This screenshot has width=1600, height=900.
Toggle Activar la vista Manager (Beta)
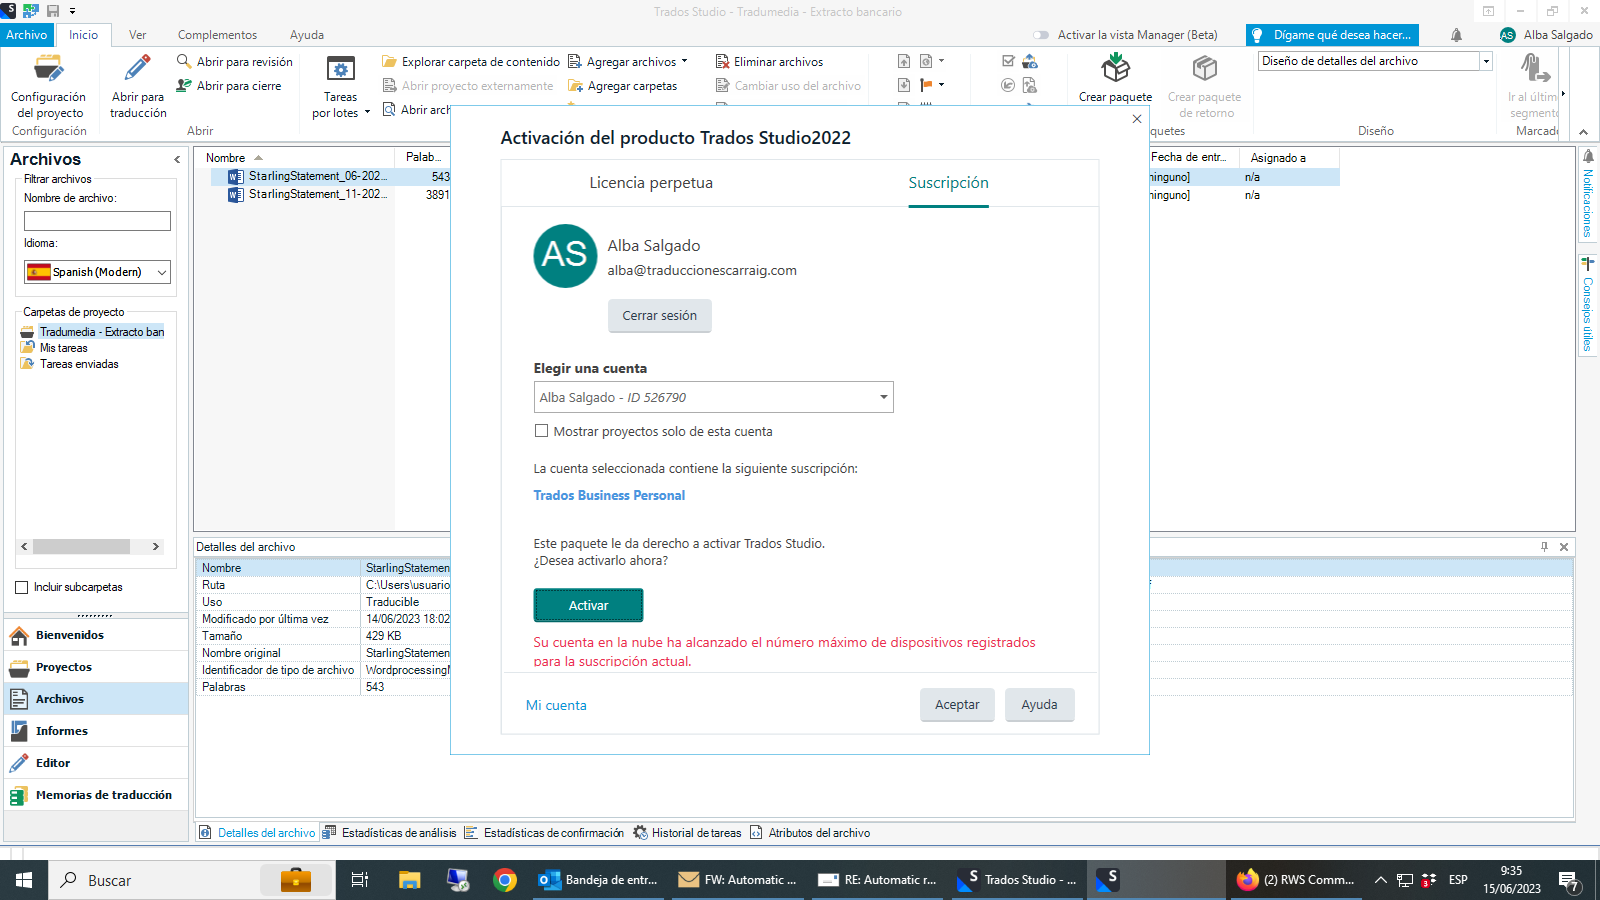pyautogui.click(x=1039, y=34)
